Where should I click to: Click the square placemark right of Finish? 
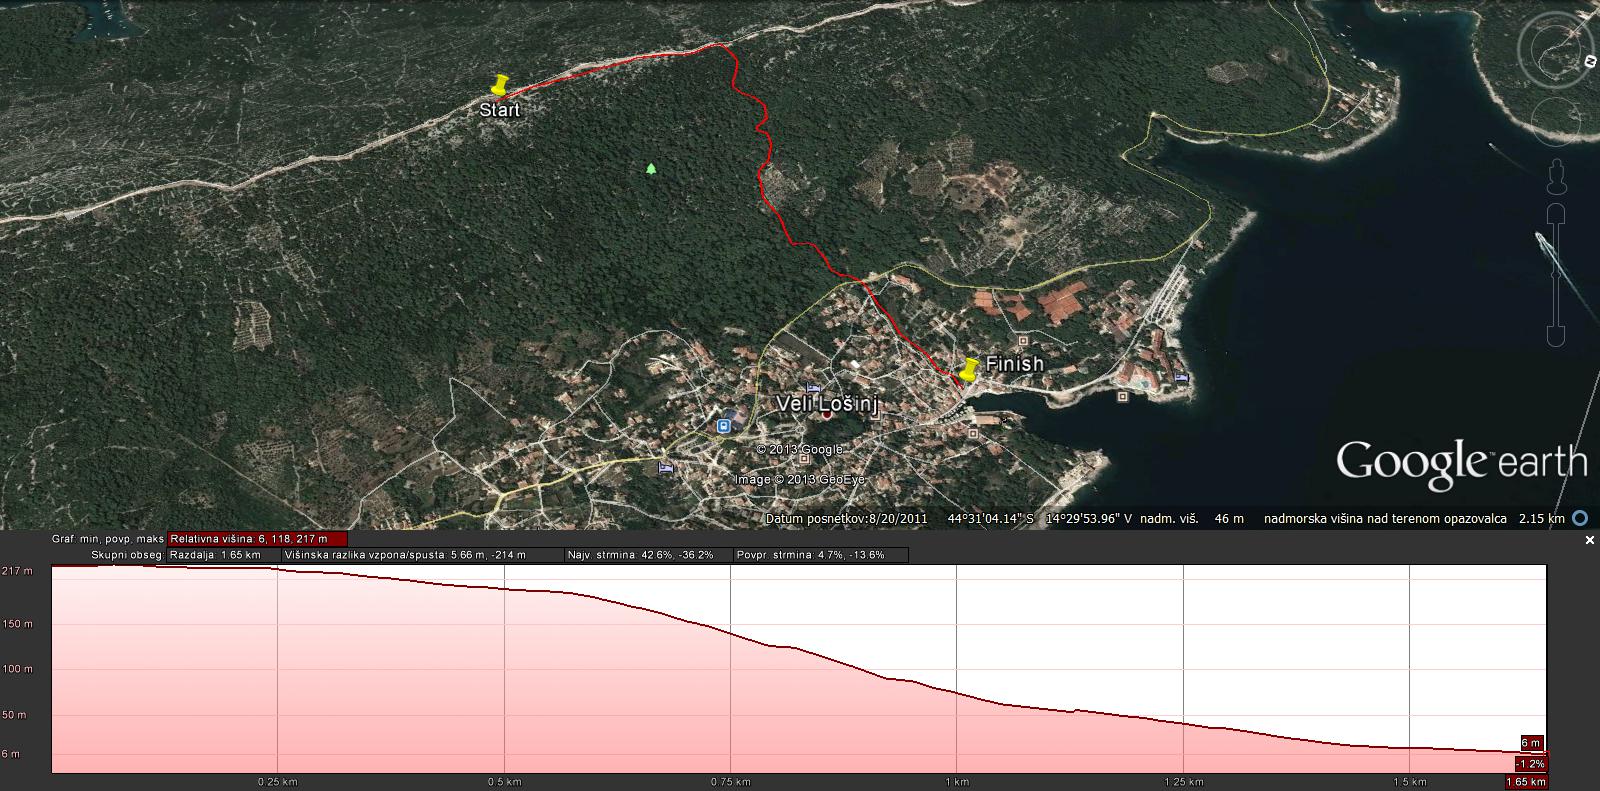[x=1123, y=397]
